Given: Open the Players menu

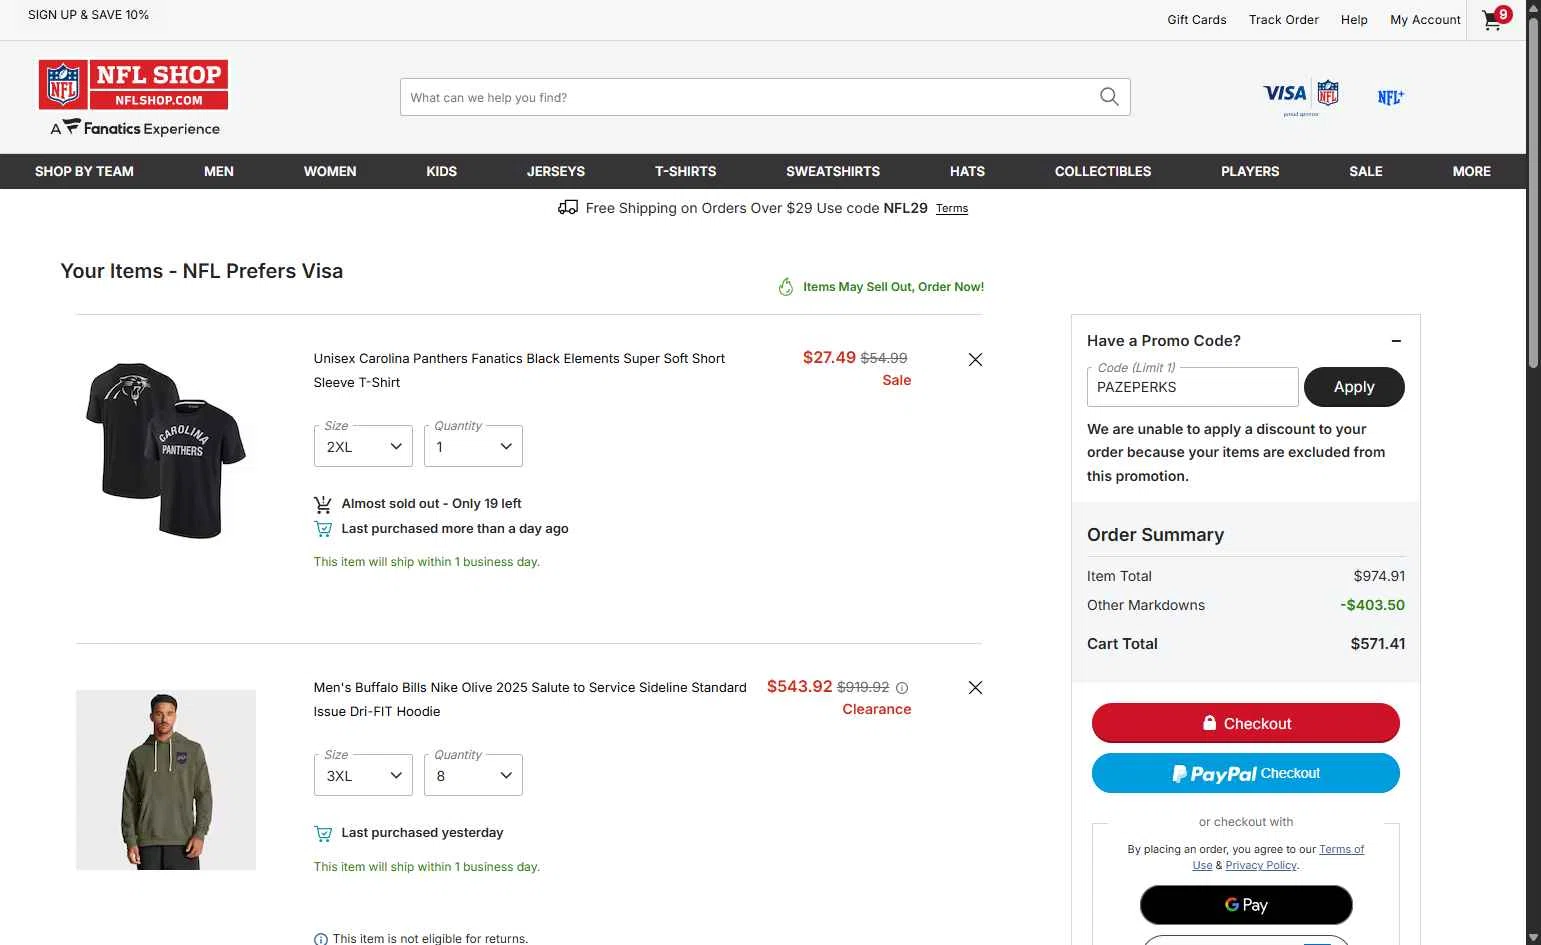Looking at the screenshot, I should (x=1250, y=171).
